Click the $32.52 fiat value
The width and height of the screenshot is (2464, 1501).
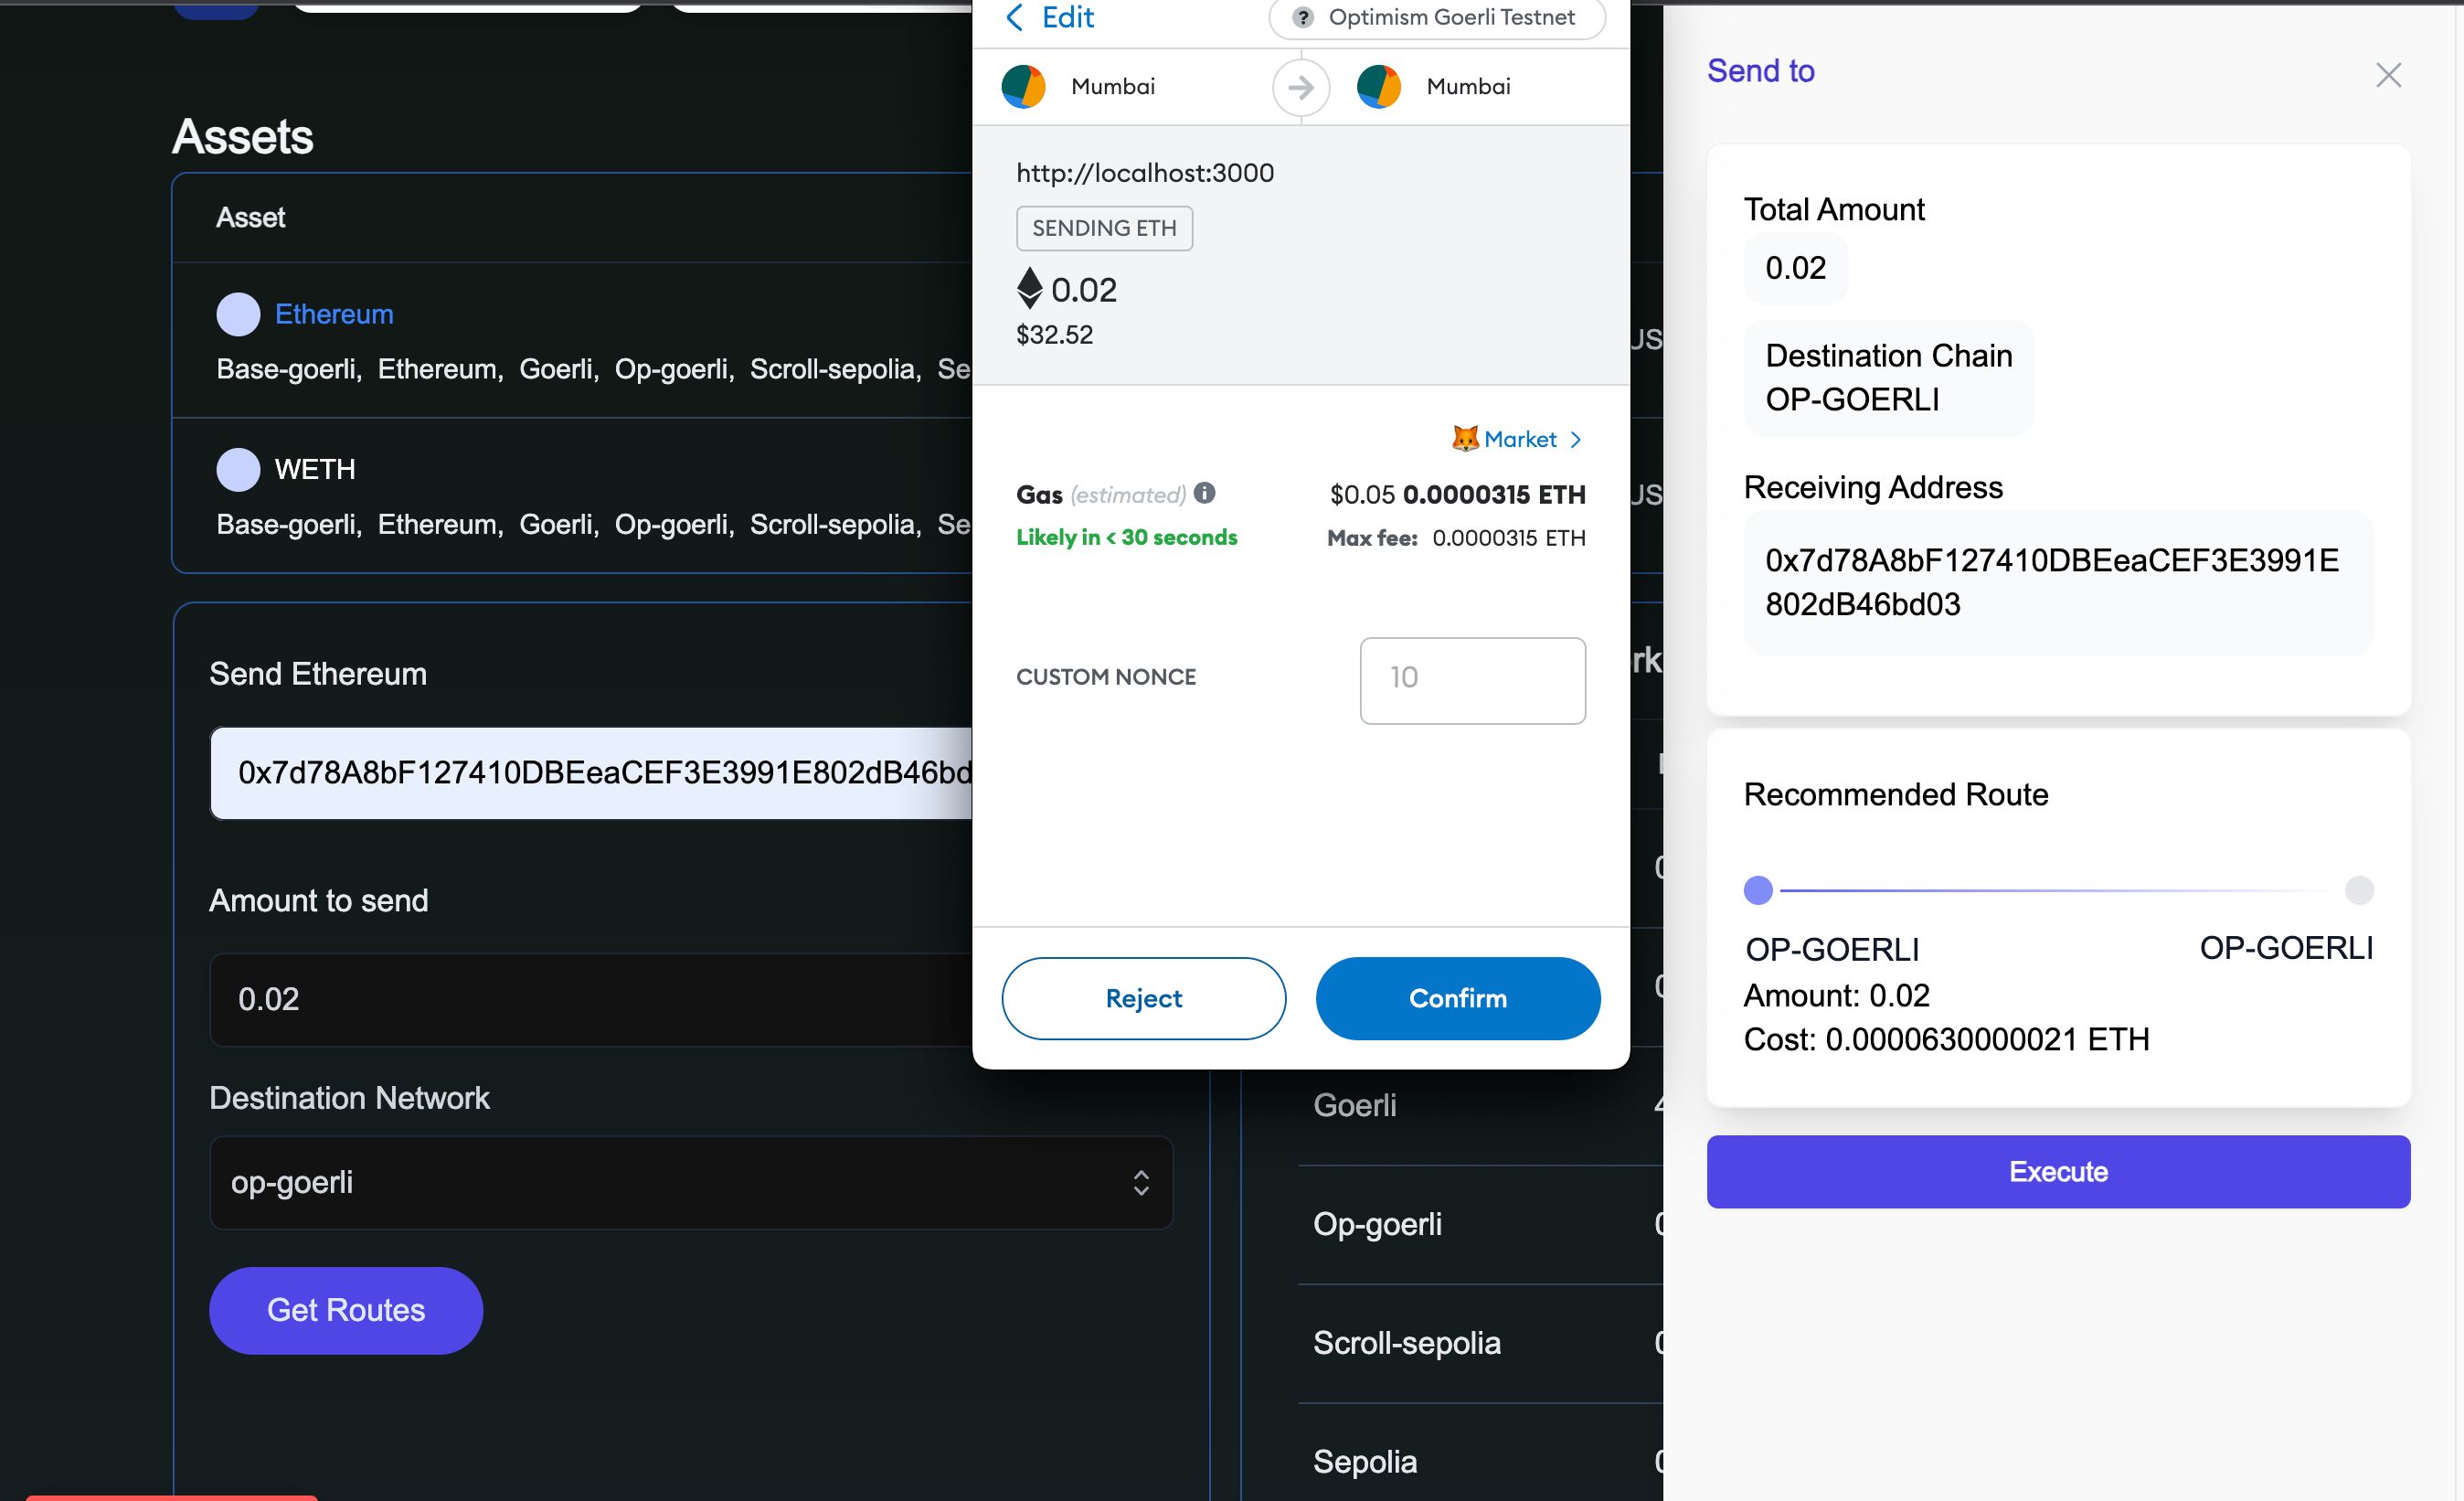pos(1054,334)
